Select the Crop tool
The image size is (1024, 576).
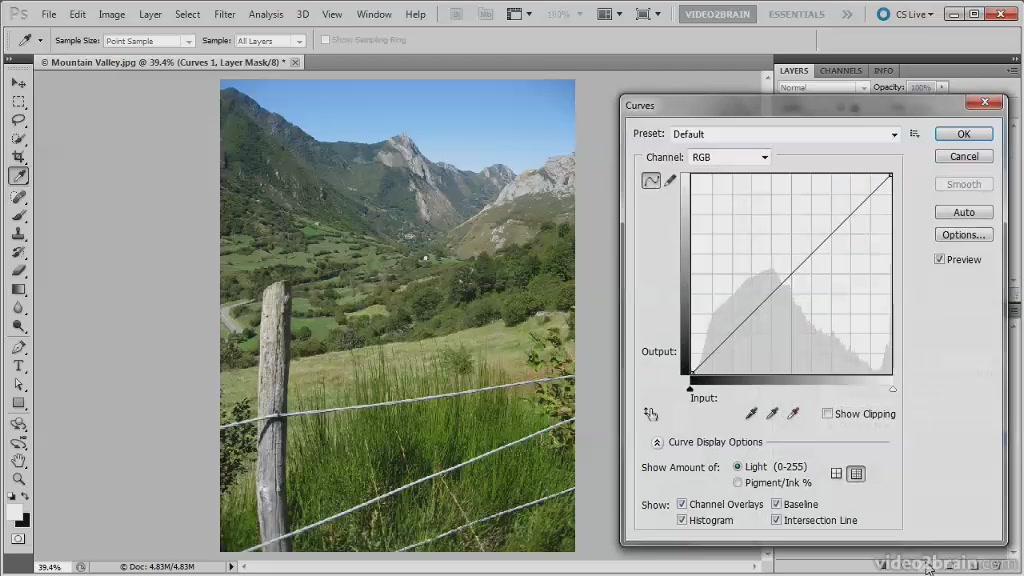tap(18, 157)
